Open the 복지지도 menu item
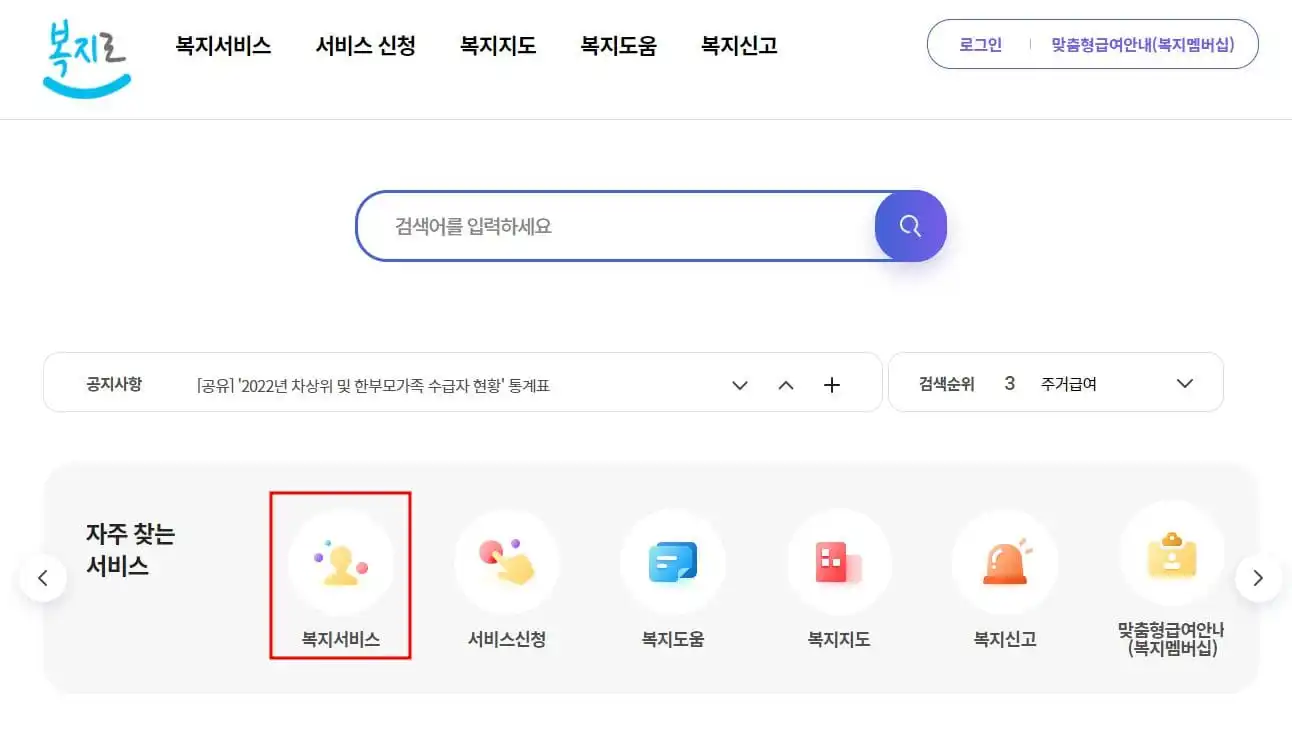This screenshot has width=1292, height=733. pos(498,45)
